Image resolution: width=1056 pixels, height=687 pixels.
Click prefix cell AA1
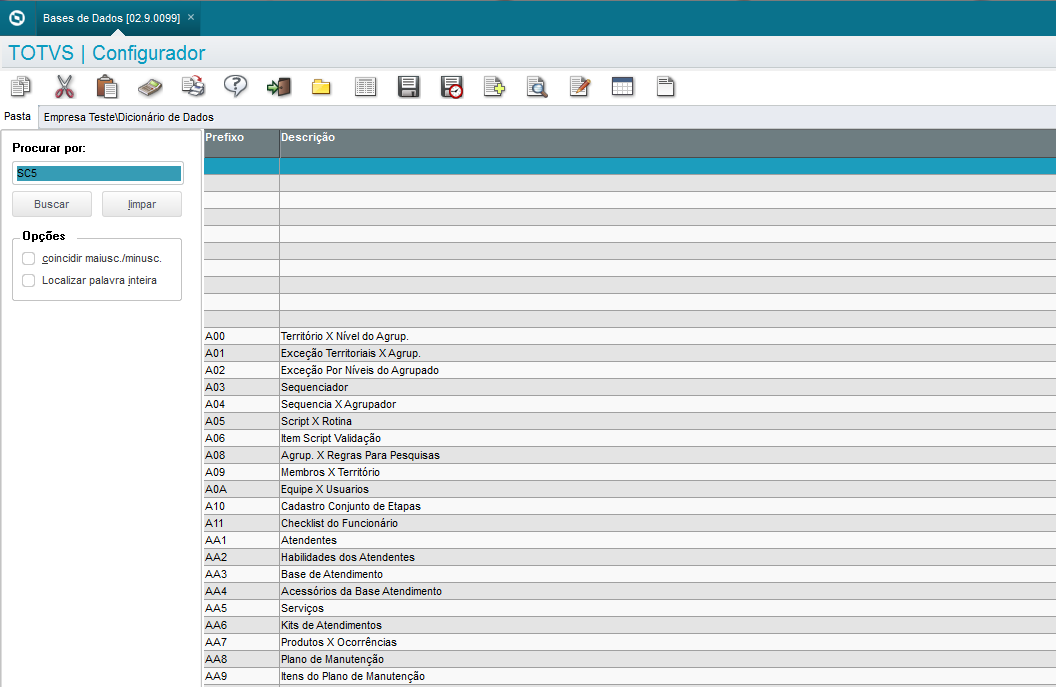pos(241,540)
